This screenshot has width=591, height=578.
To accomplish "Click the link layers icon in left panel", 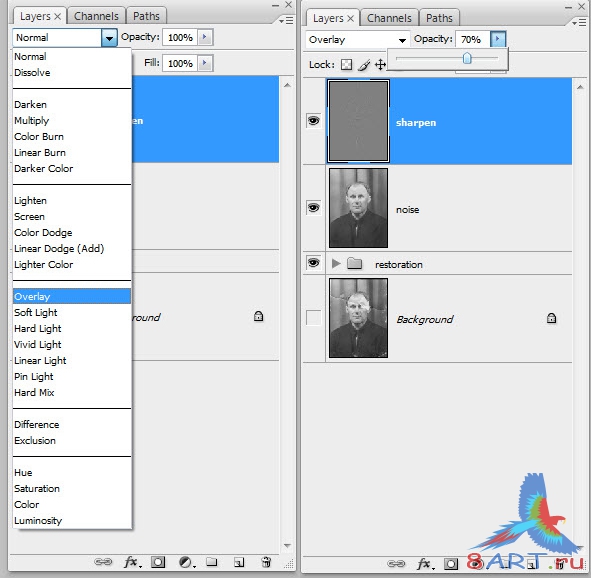I will tap(103, 562).
